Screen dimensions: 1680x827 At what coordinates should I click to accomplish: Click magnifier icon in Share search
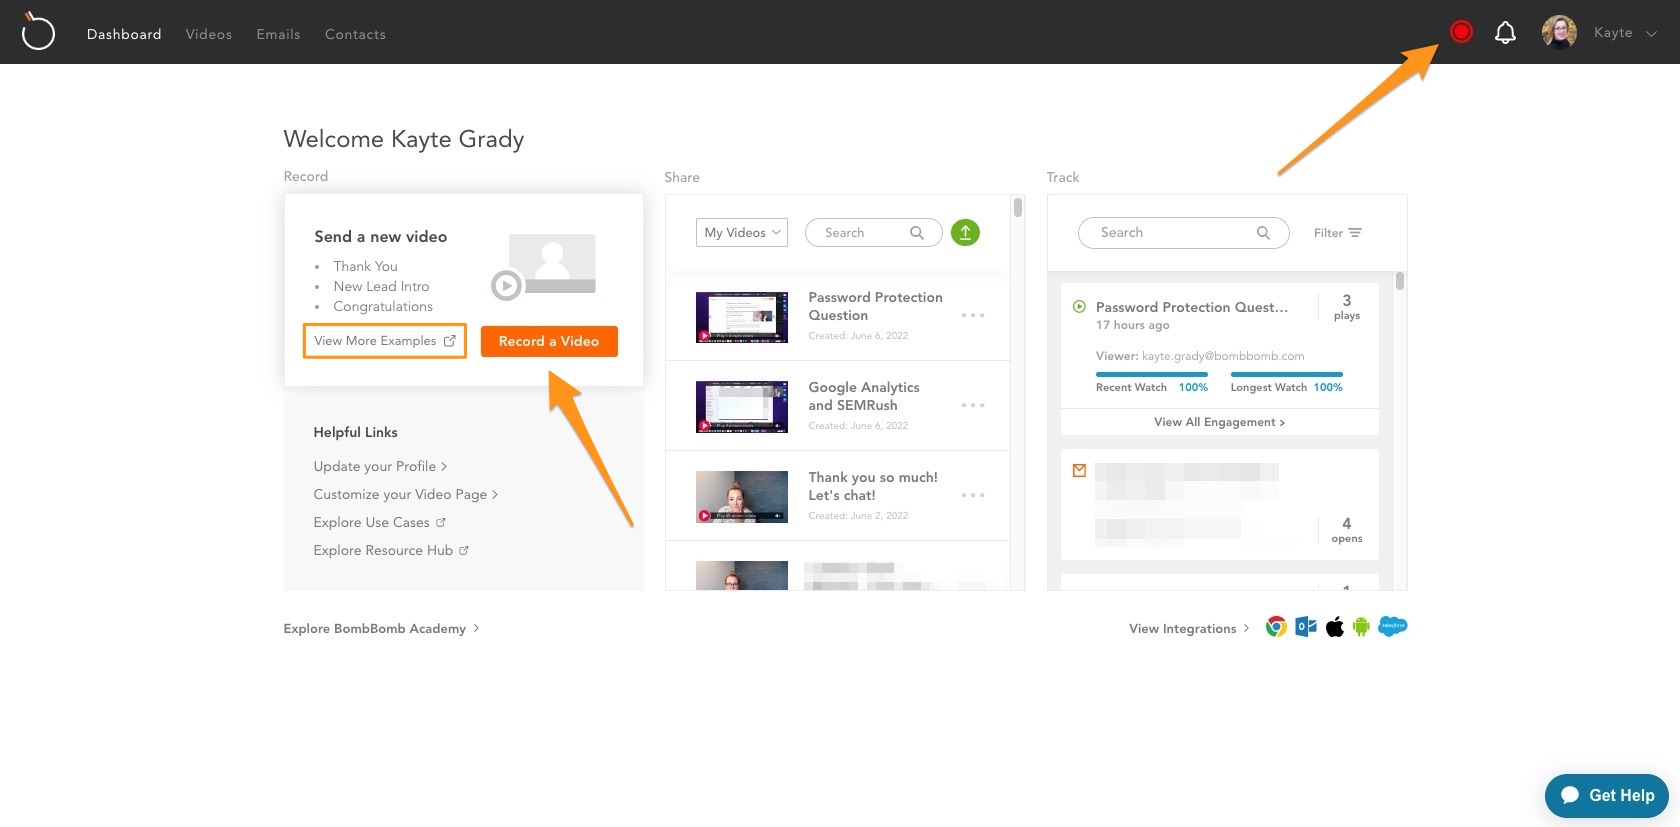(x=916, y=233)
